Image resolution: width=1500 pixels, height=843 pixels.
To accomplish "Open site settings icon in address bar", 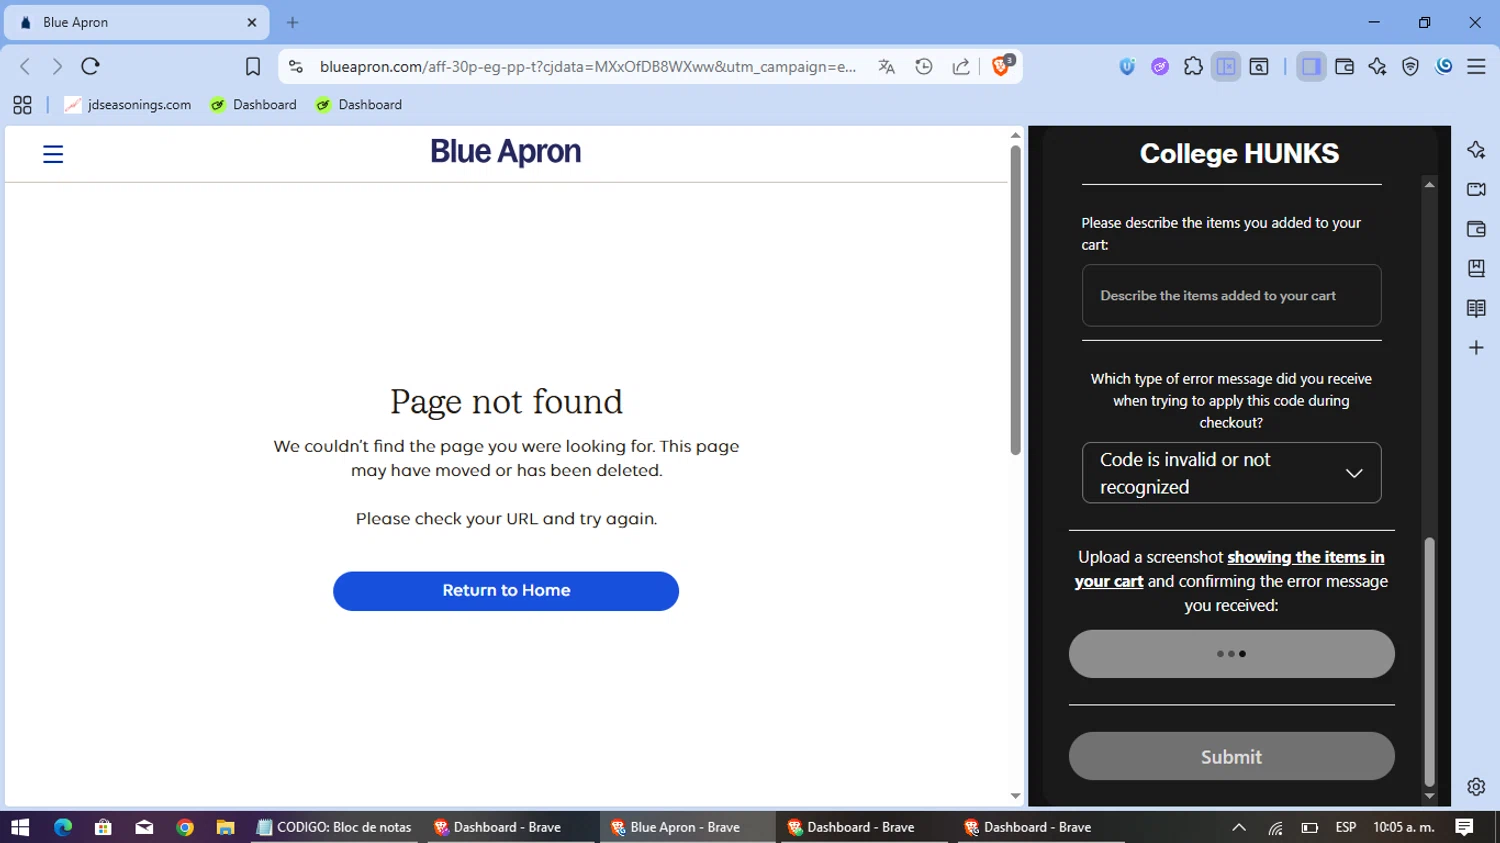I will (295, 66).
